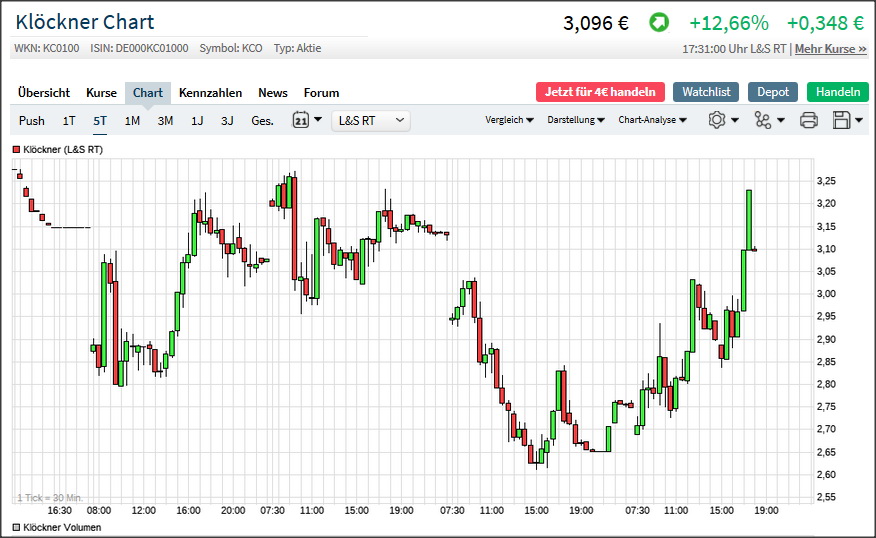
Task: Click red Klöckner (L&S RT) legend swatch
Action: tap(16, 150)
